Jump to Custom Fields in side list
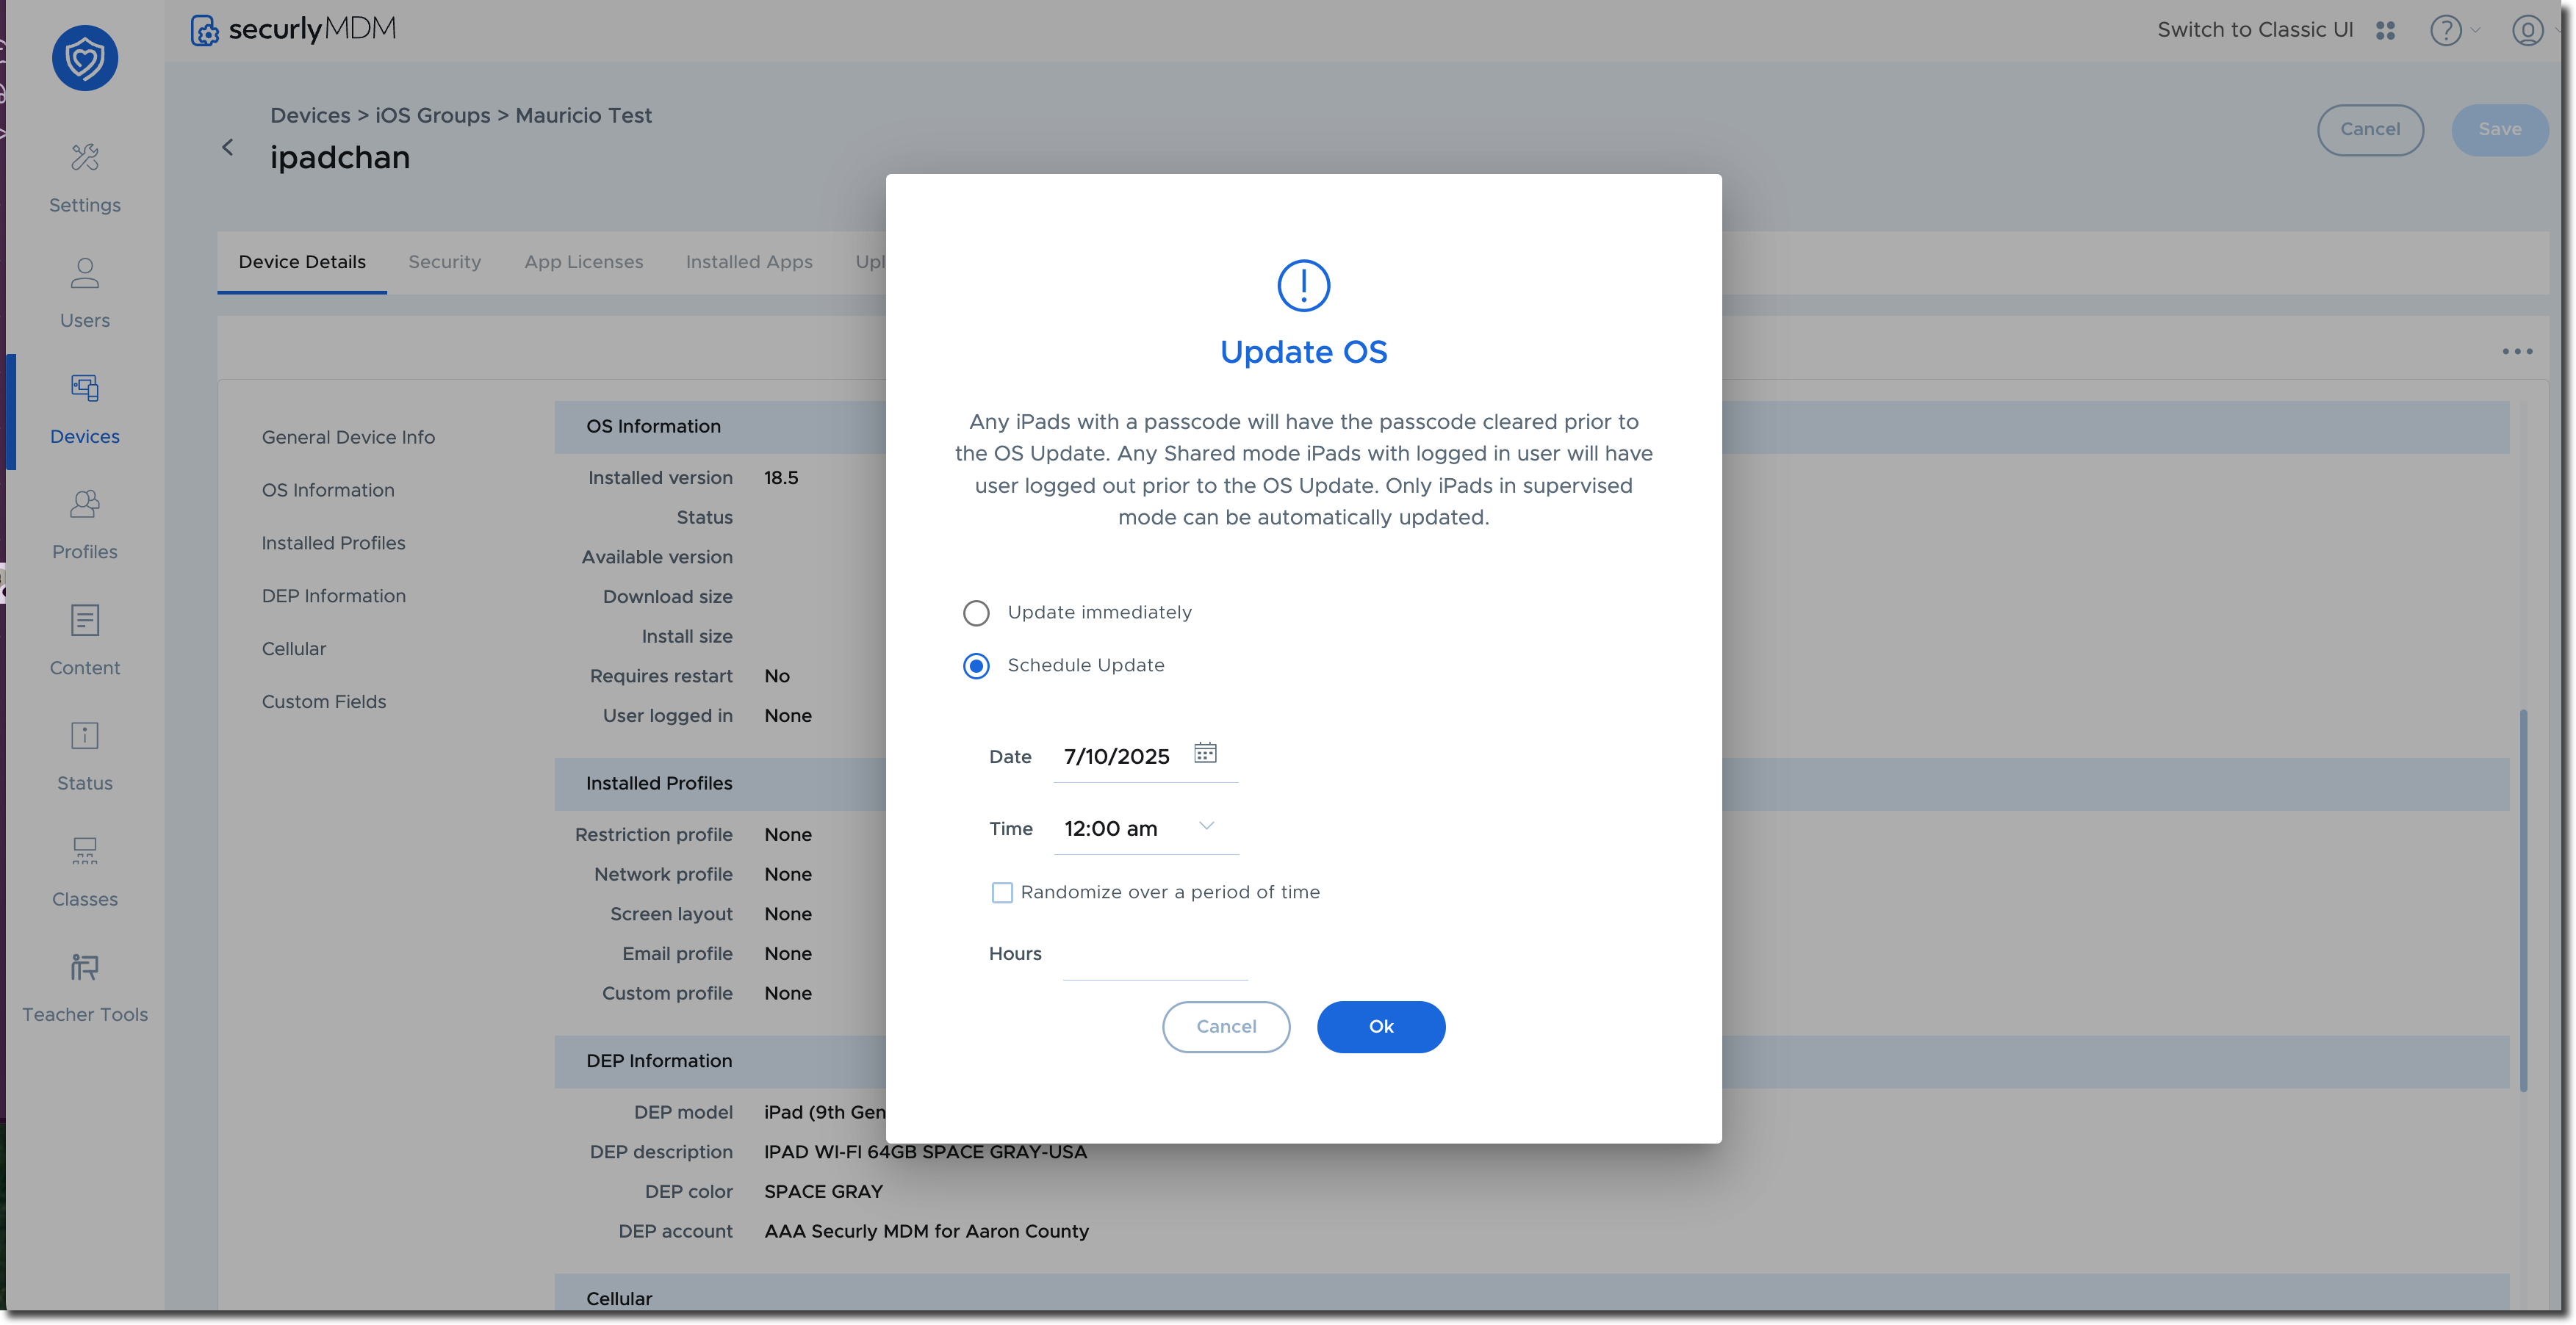 click(324, 702)
